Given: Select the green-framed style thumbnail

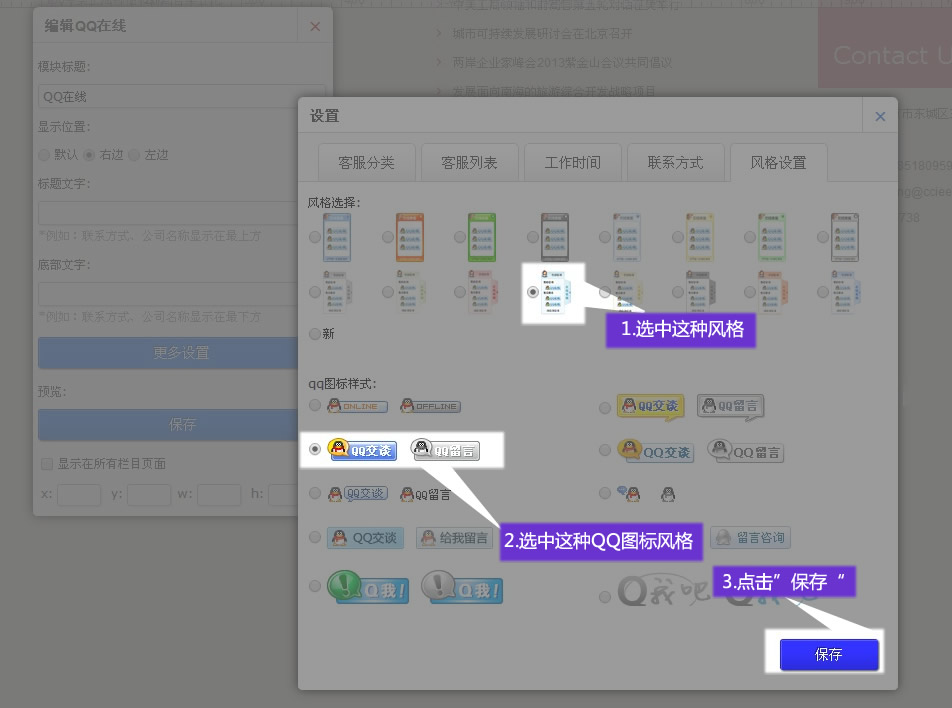Looking at the screenshot, I should click(x=482, y=237).
